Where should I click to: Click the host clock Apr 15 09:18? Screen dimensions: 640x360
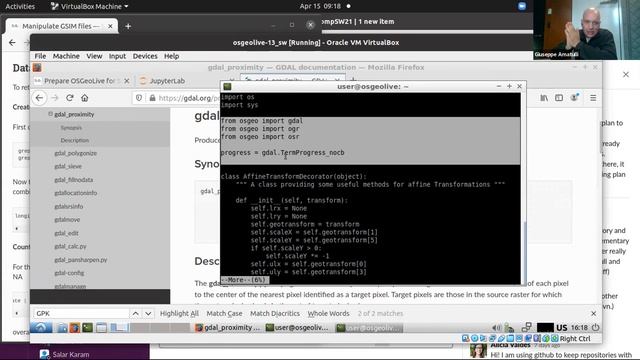click(320, 6)
